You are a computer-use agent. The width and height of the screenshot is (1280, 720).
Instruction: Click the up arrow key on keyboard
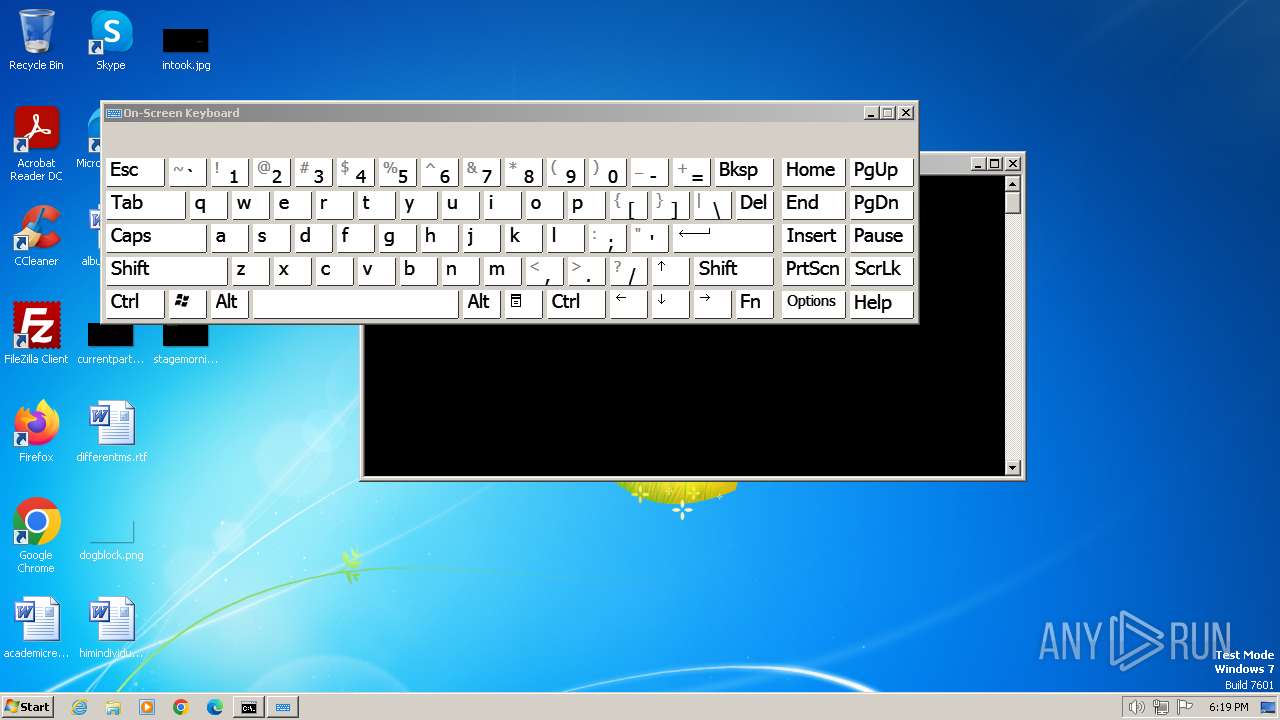pyautogui.click(x=671, y=270)
